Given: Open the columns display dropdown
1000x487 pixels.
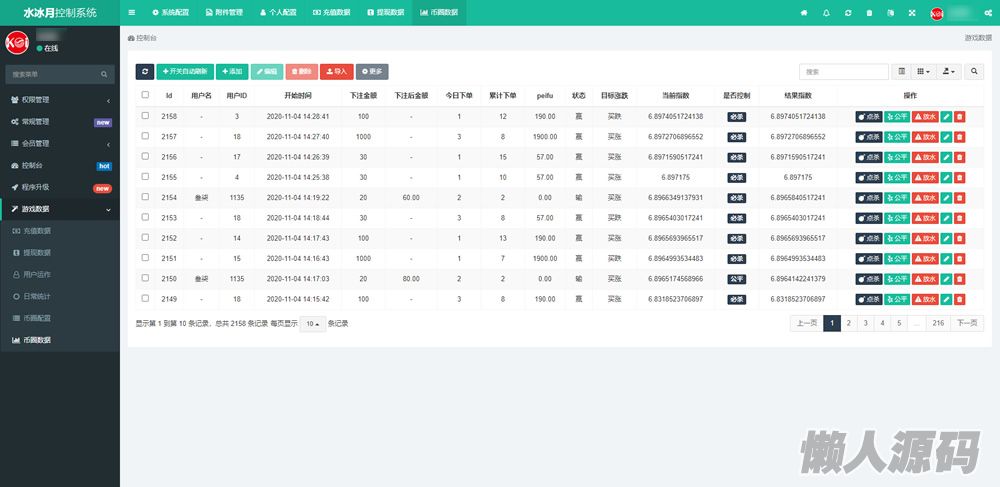Looking at the screenshot, I should click(924, 72).
